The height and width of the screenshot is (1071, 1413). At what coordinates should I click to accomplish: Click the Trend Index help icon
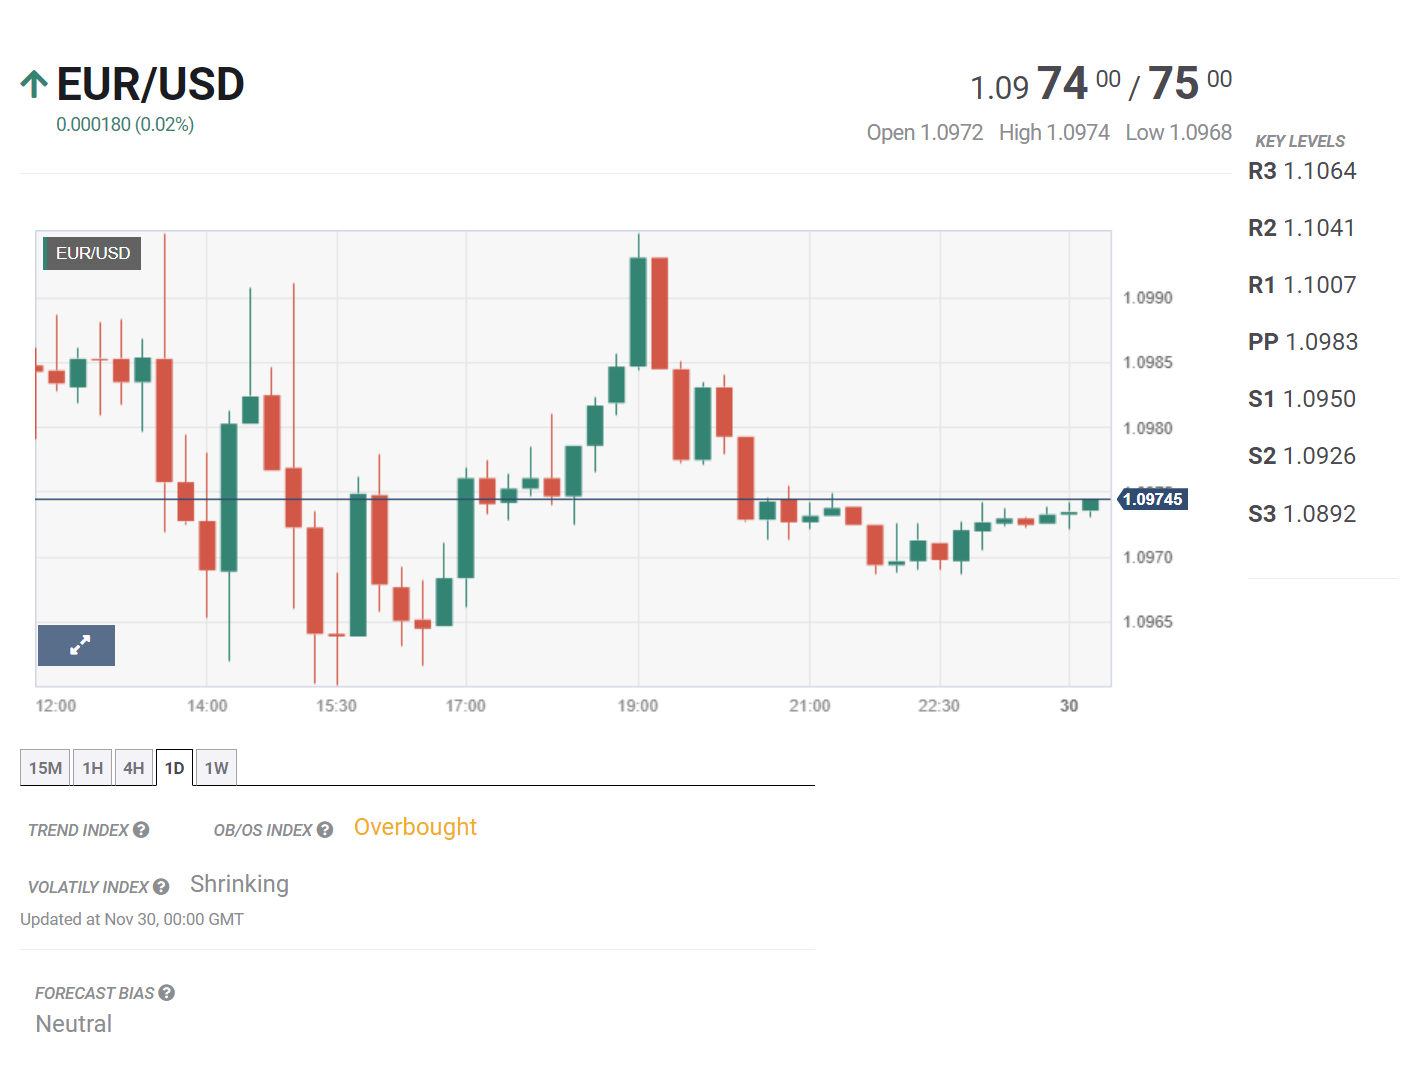(141, 830)
